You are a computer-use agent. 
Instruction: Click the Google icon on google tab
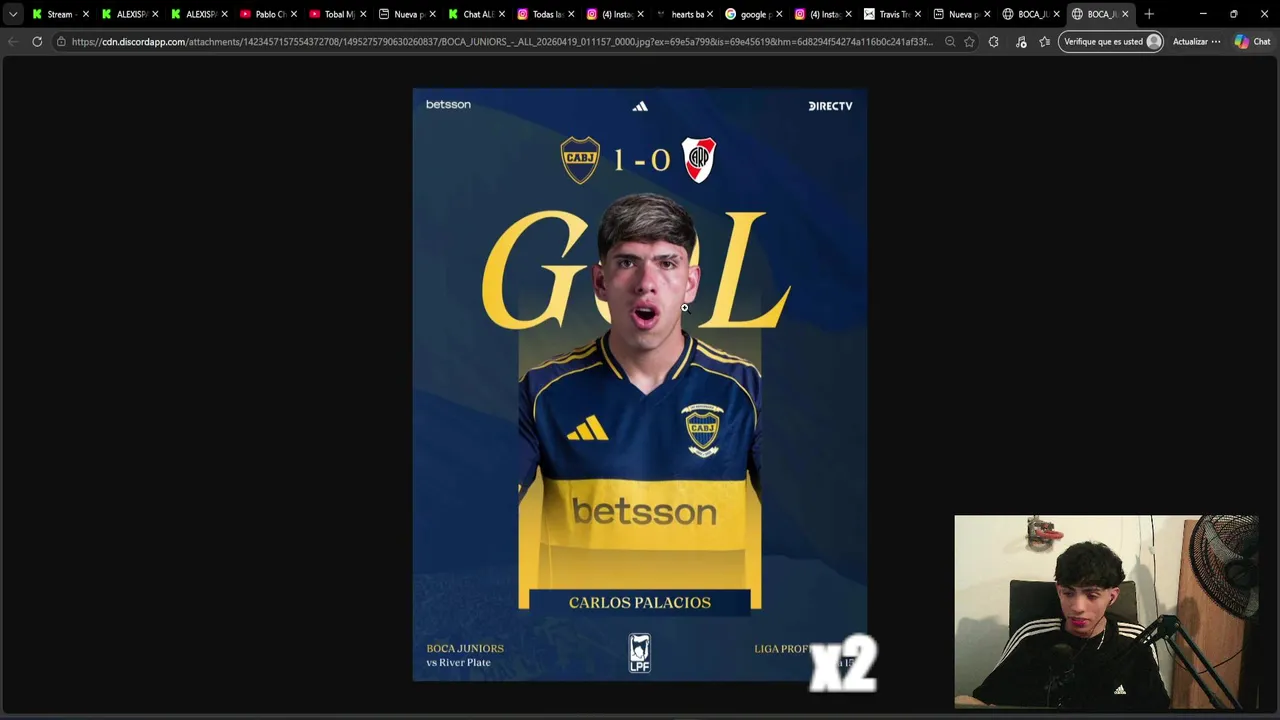730,14
